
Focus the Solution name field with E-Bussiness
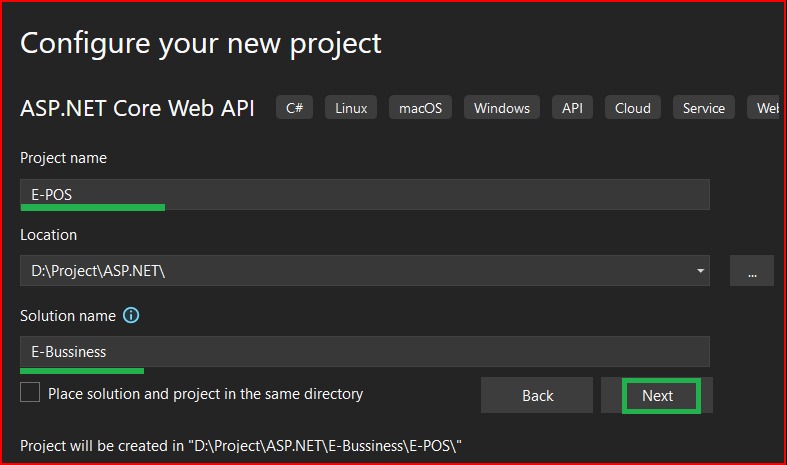pyautogui.click(x=364, y=351)
